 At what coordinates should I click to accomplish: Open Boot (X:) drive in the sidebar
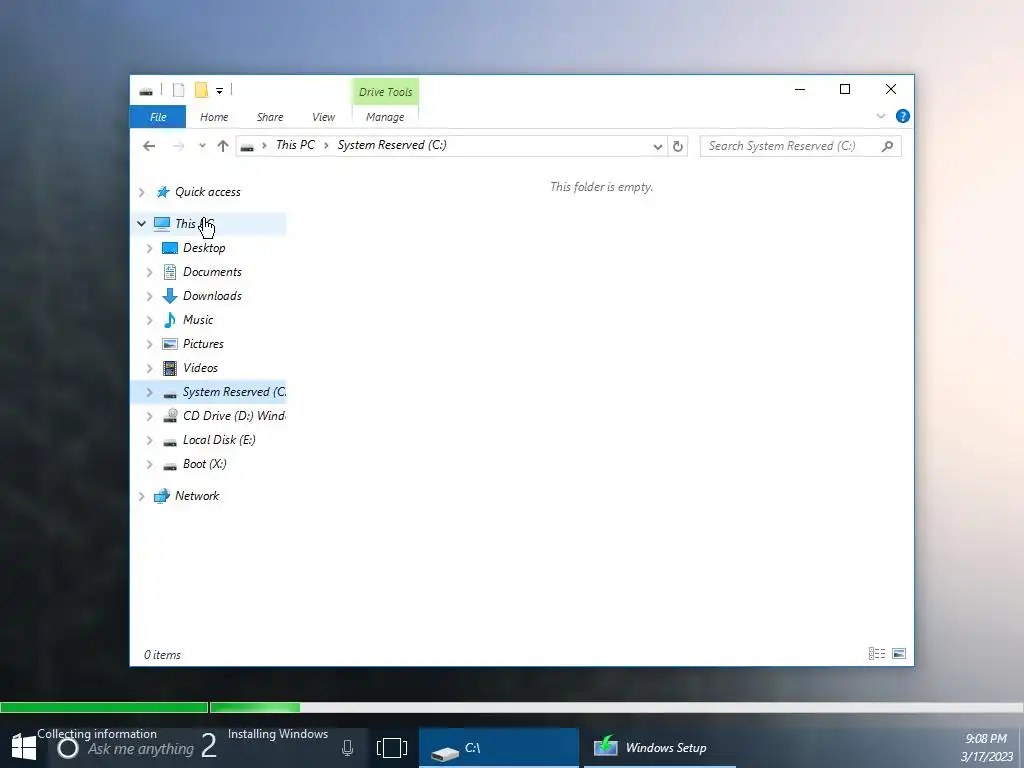pos(204,464)
